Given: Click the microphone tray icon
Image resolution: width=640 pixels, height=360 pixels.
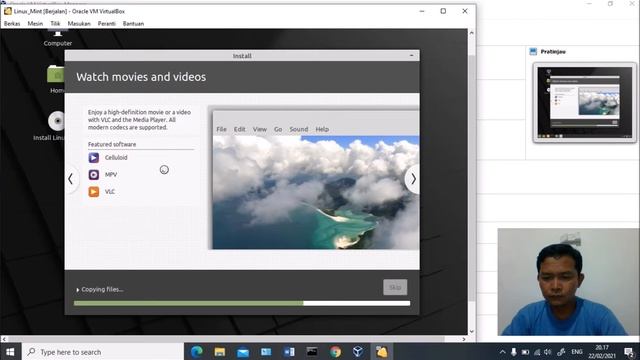Looking at the screenshot, I should 514,352.
